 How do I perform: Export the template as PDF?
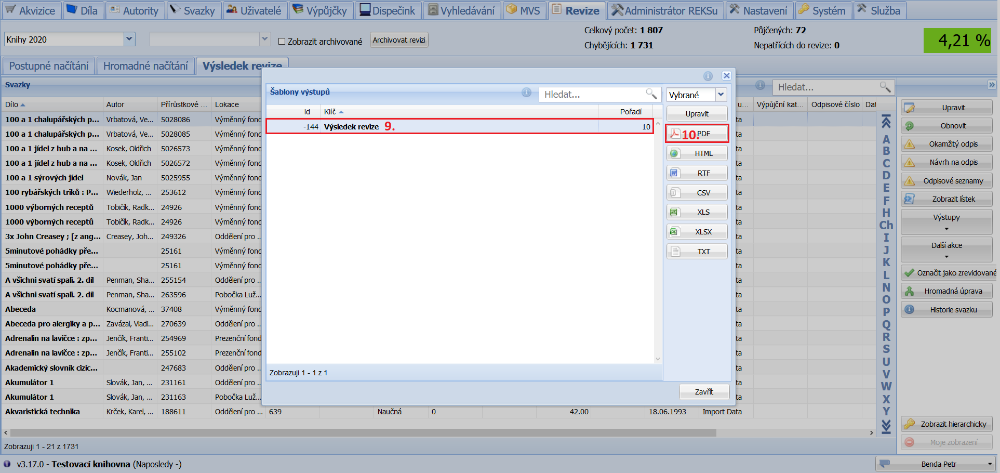pyautogui.click(x=696, y=133)
